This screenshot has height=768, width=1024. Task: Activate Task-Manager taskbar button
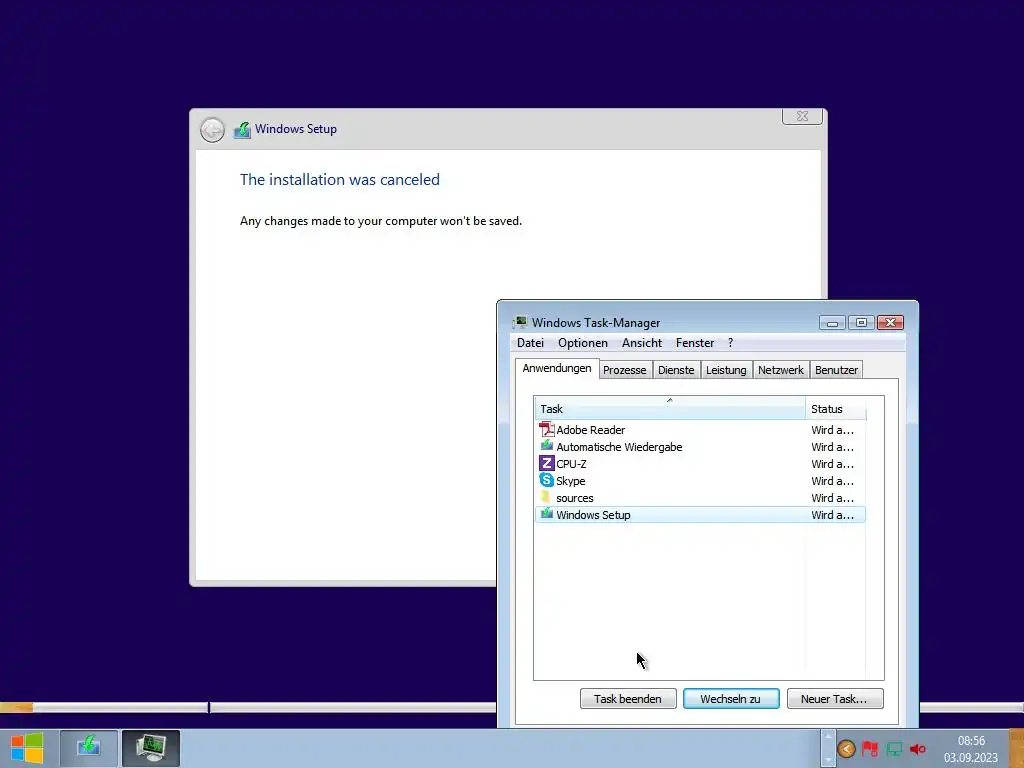tap(151, 748)
